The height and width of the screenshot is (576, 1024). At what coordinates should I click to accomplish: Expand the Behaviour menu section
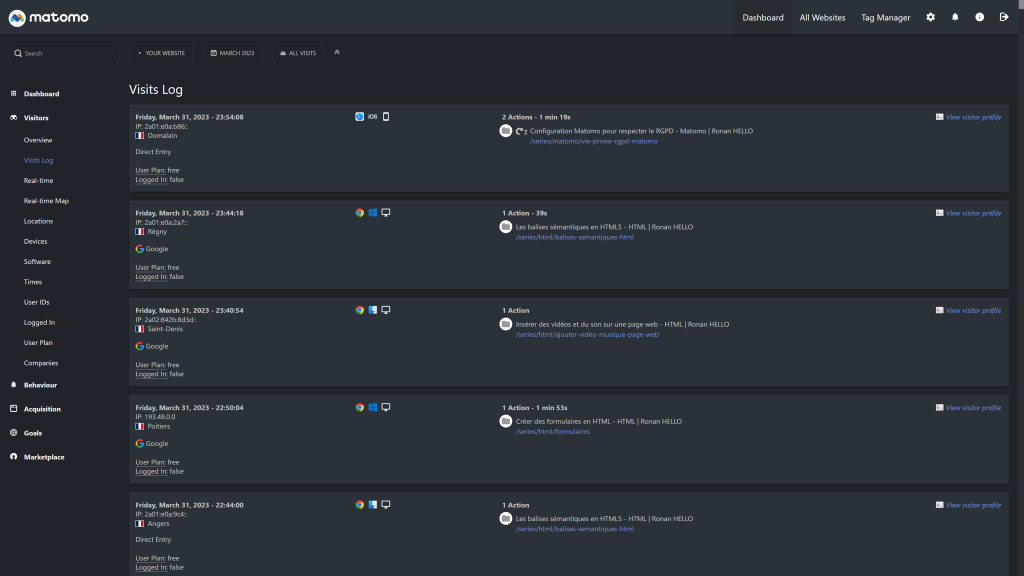point(40,385)
